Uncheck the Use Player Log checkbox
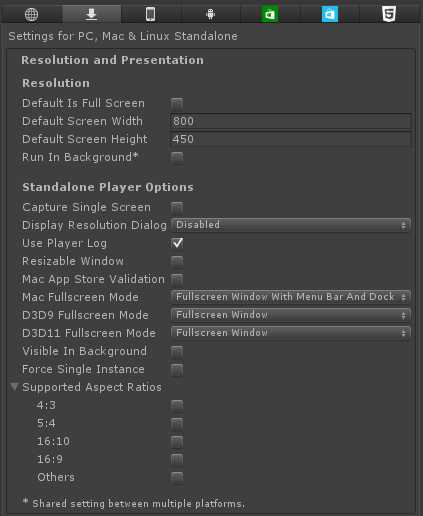 (177, 243)
